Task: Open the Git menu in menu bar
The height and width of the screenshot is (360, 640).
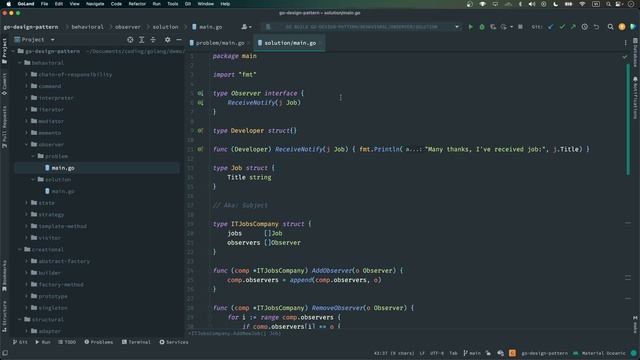Action: (188, 4)
